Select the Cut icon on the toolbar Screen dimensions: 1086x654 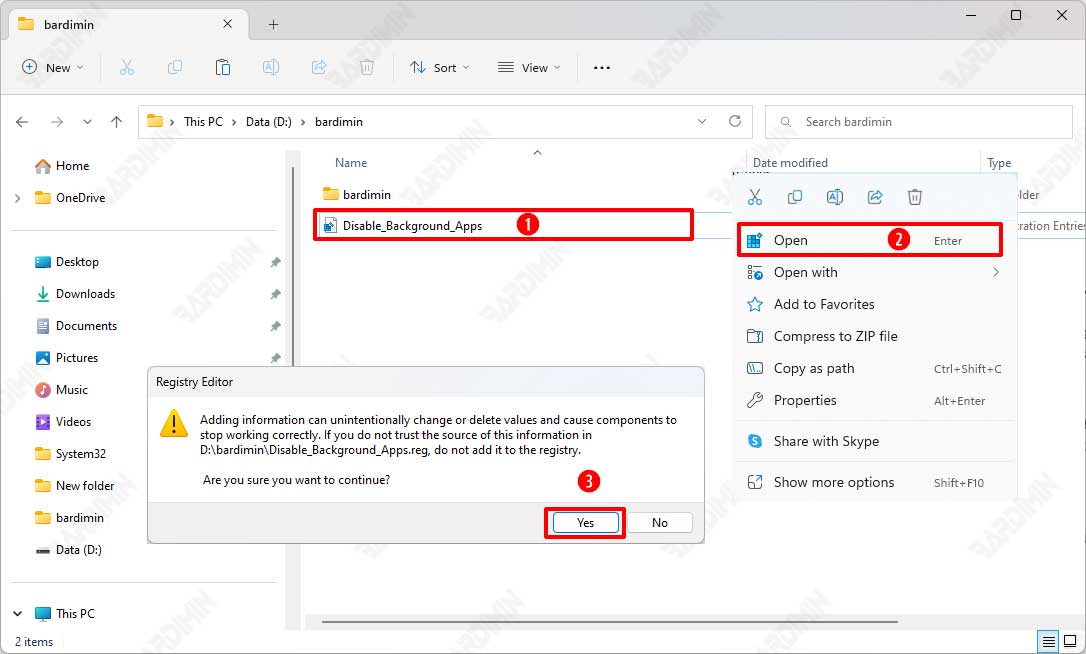pyautogui.click(x=126, y=67)
